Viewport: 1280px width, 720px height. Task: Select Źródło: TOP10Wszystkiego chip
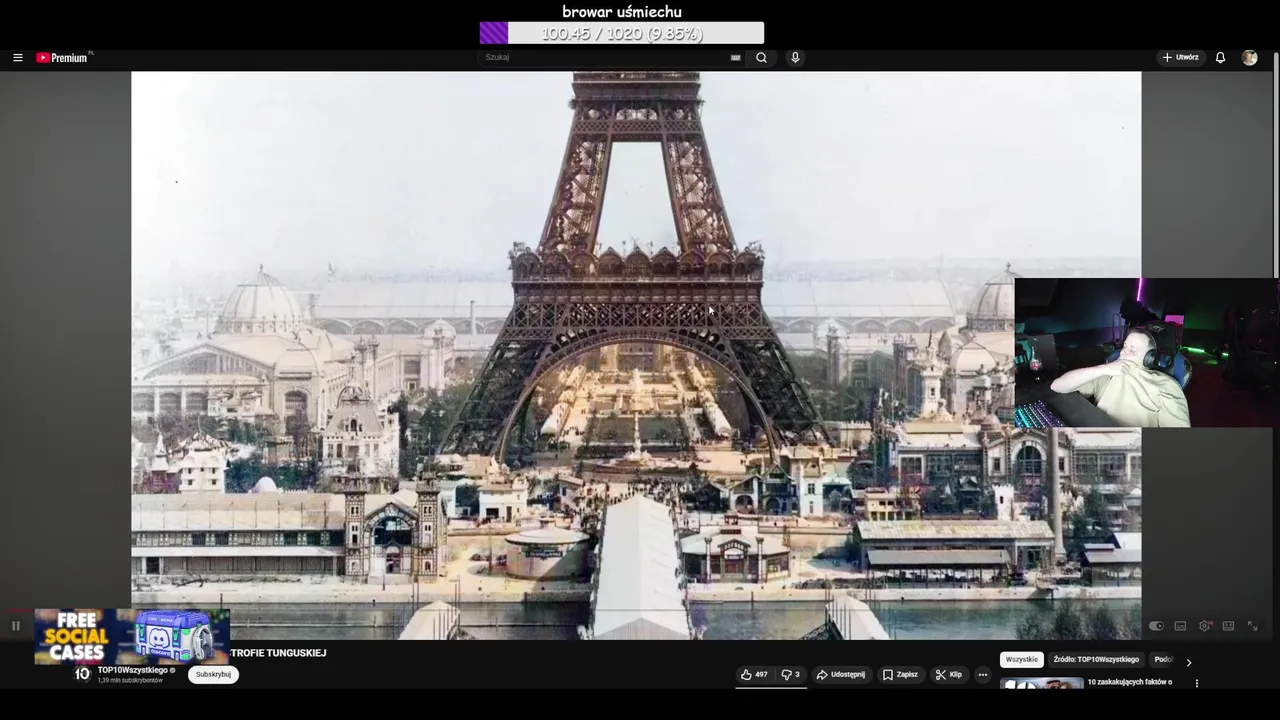click(1096, 660)
